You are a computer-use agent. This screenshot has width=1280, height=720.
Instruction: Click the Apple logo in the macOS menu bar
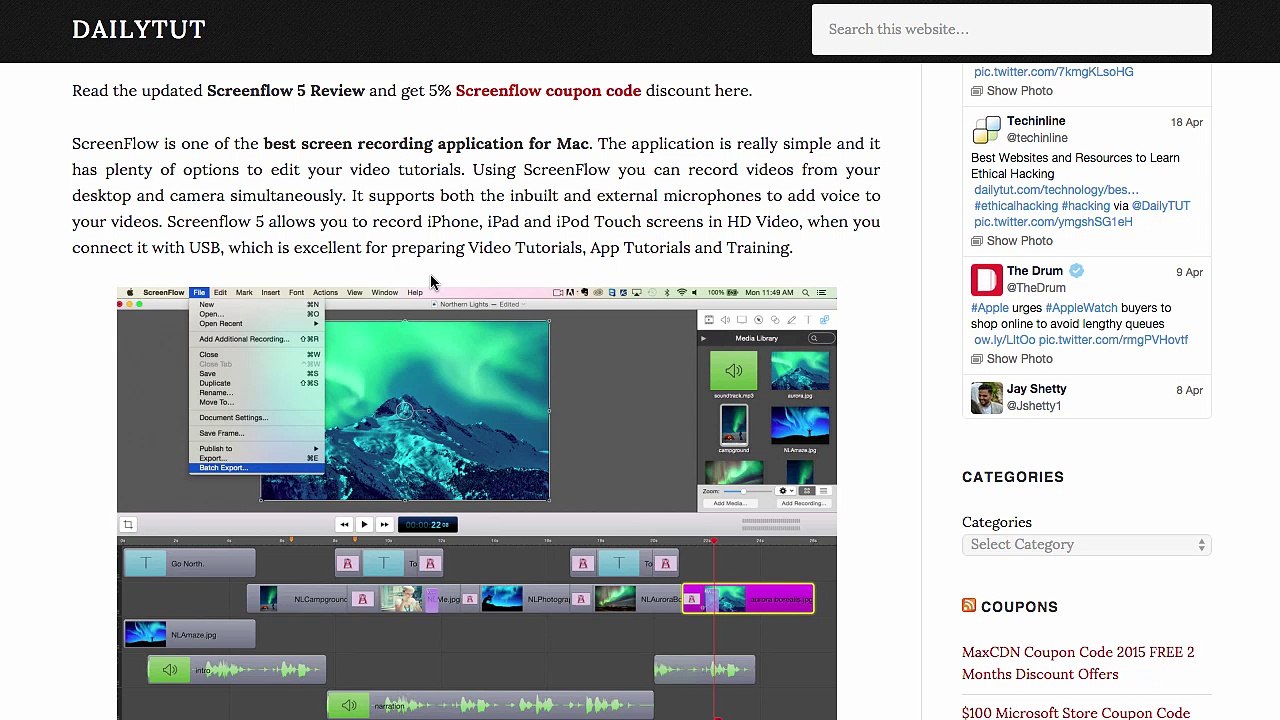[129, 293]
